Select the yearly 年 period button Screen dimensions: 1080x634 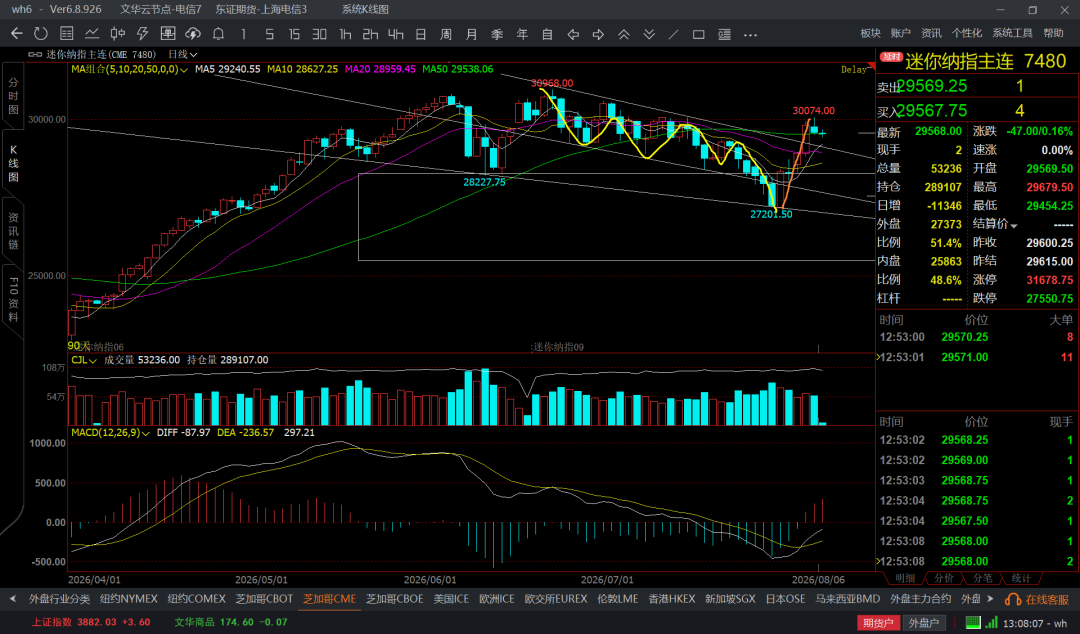[522, 34]
